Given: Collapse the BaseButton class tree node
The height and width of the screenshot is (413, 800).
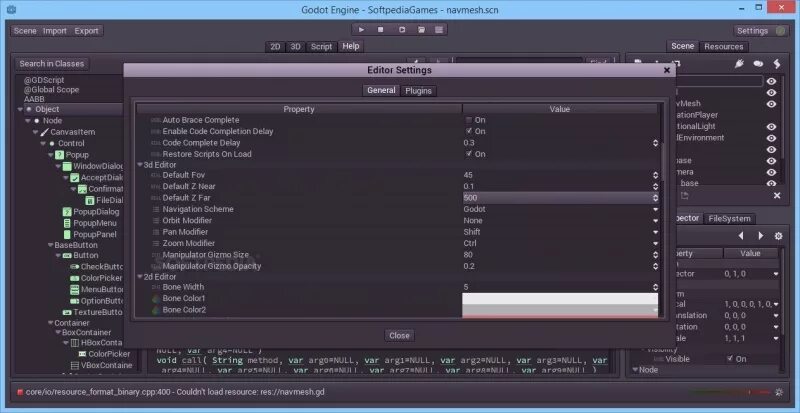Looking at the screenshot, I should 50,245.
